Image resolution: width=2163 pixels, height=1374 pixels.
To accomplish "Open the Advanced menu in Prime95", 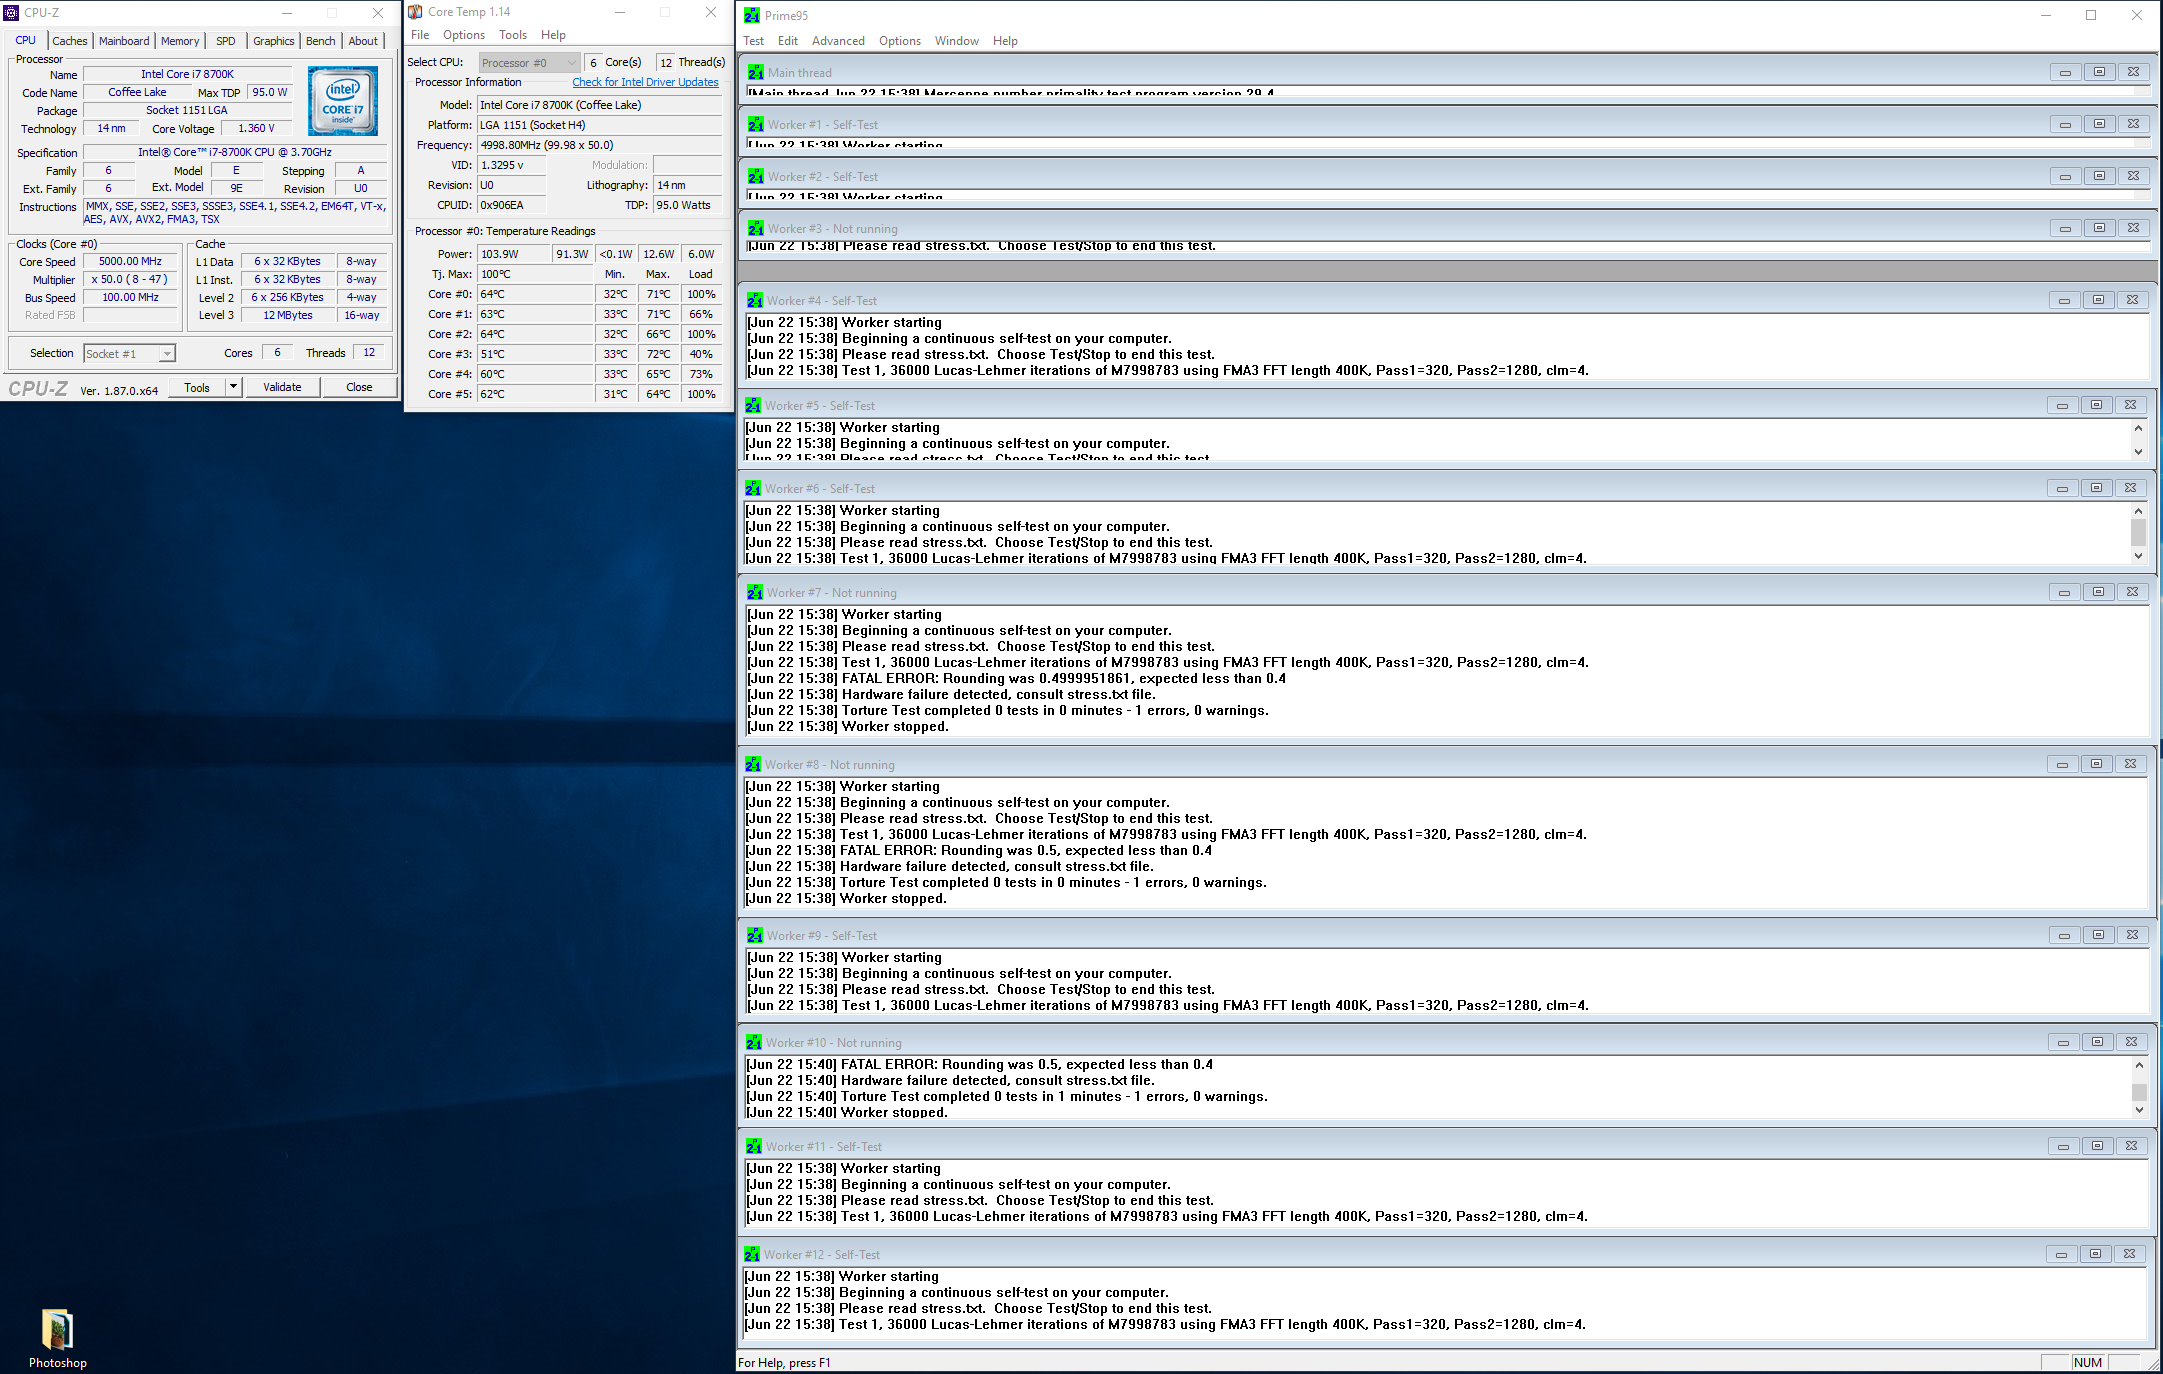I will (837, 41).
